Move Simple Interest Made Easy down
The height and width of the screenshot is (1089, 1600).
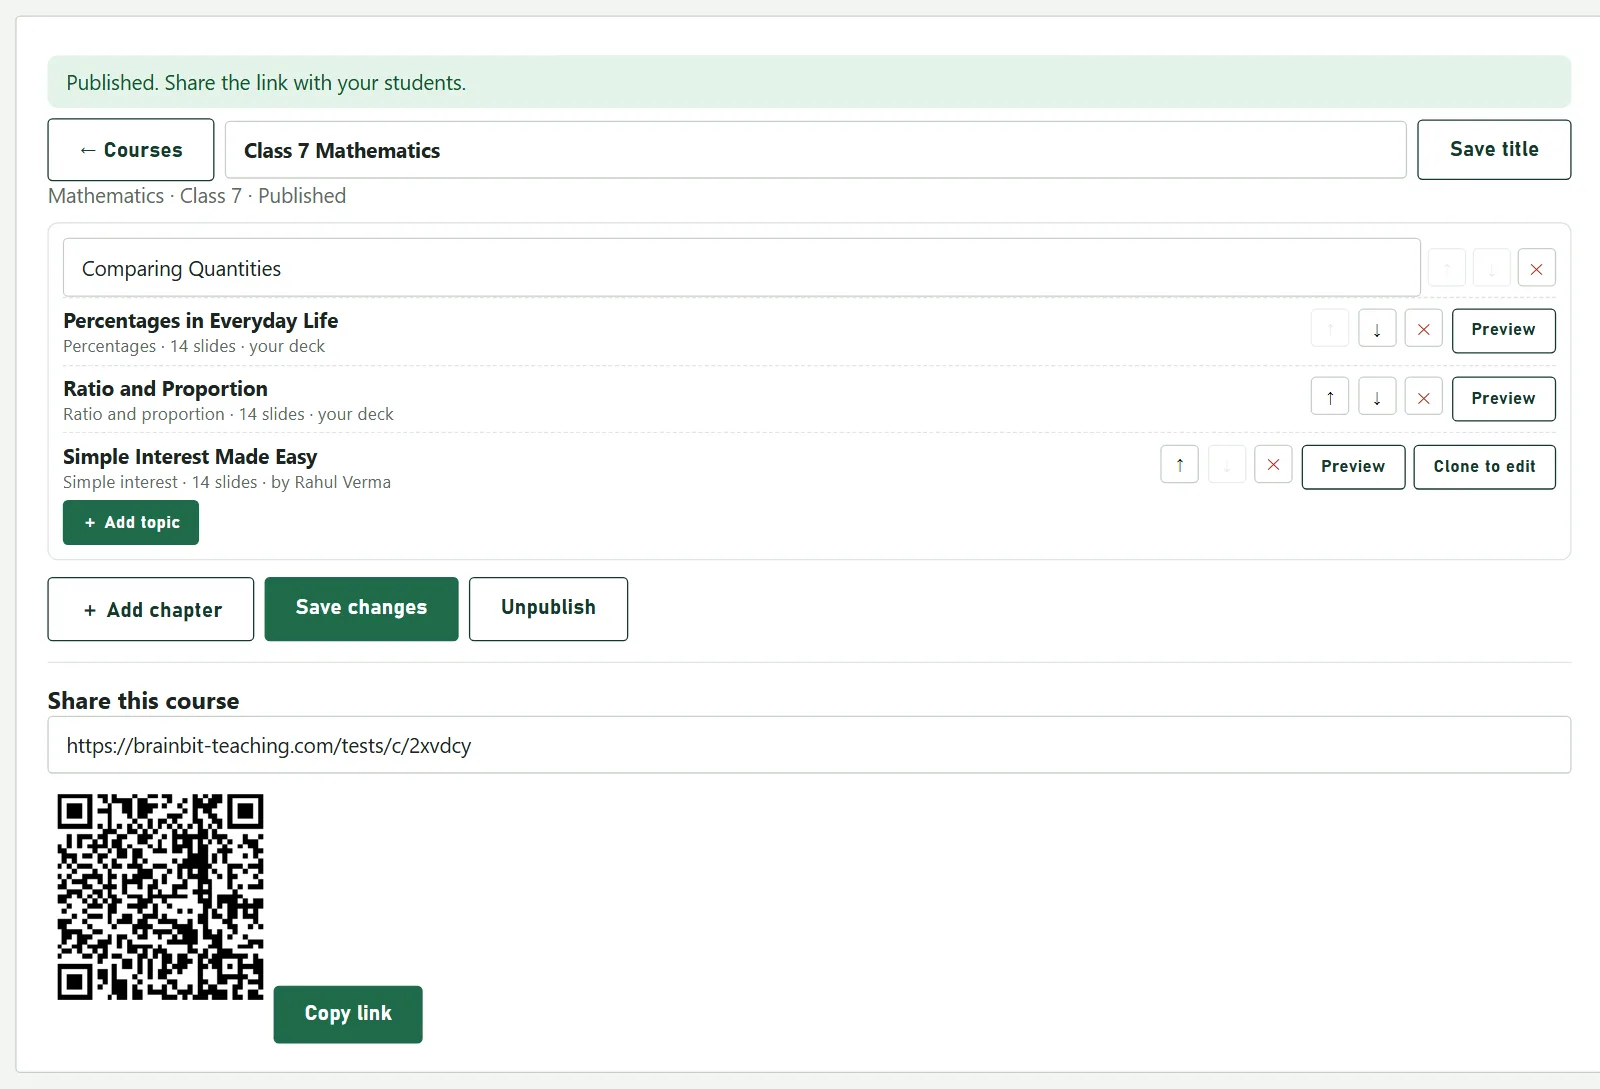[1226, 465]
